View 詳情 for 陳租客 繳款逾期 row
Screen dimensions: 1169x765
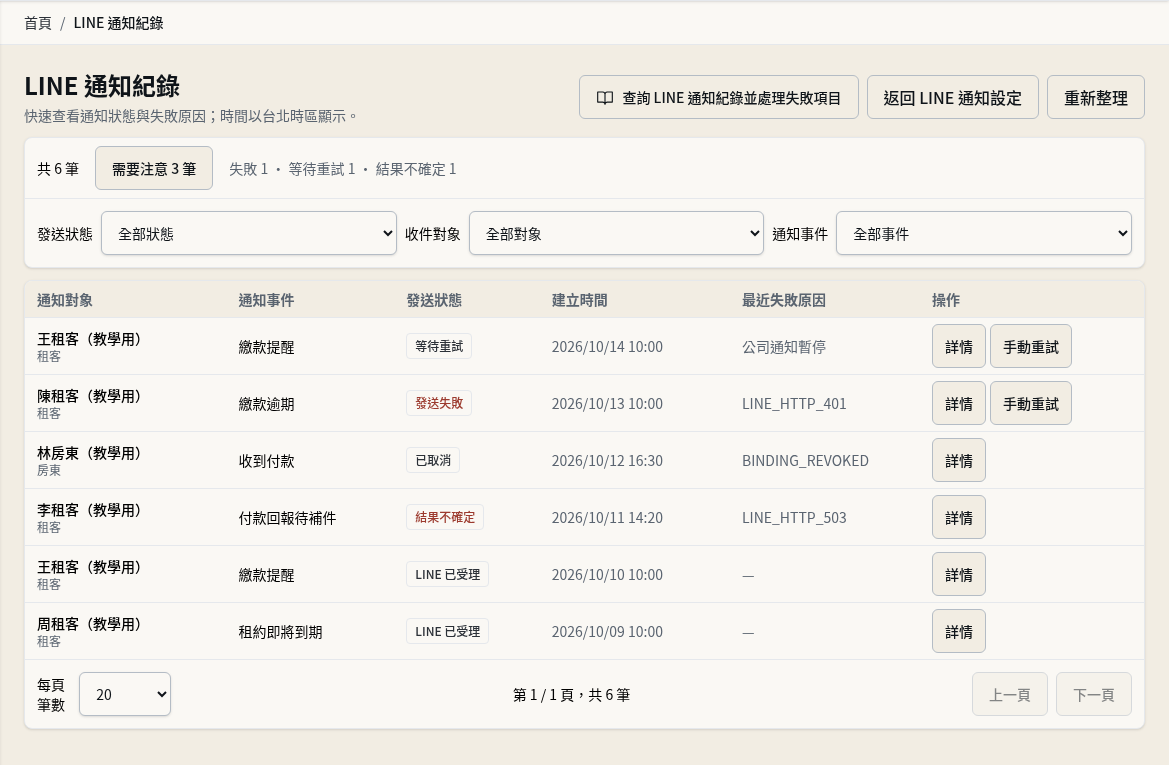[x=958, y=403]
